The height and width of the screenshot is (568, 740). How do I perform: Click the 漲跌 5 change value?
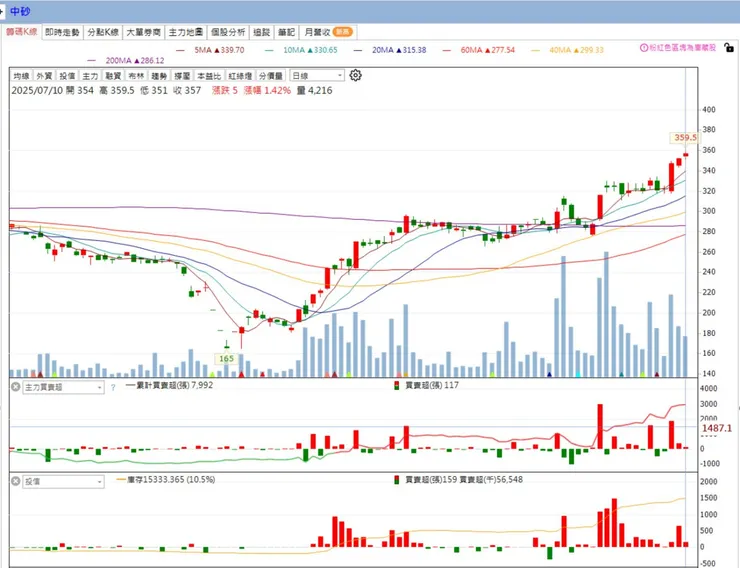(225, 90)
